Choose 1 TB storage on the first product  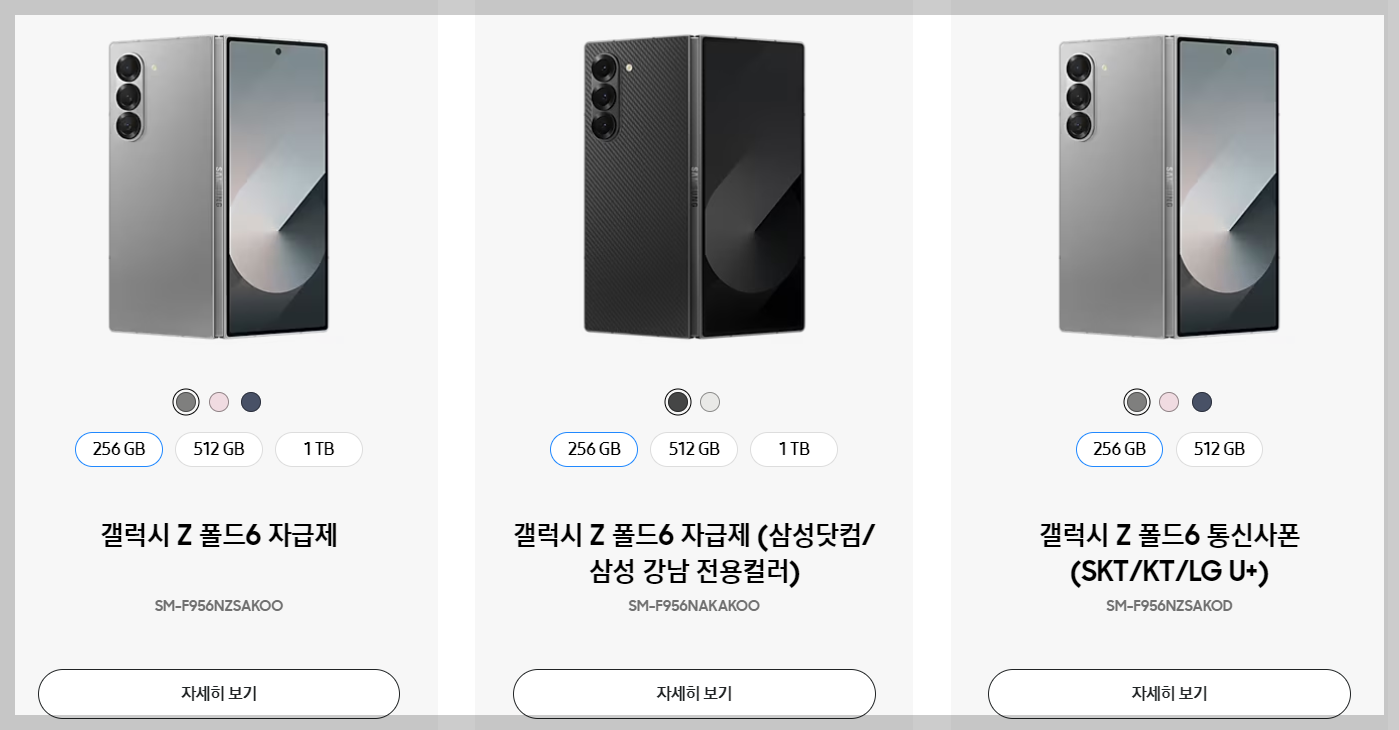click(318, 449)
